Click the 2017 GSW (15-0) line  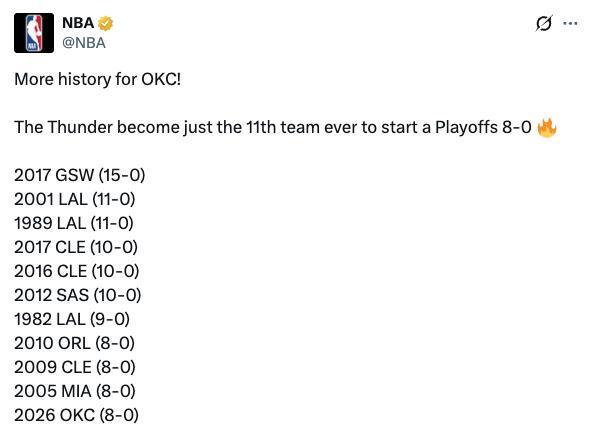pos(80,175)
